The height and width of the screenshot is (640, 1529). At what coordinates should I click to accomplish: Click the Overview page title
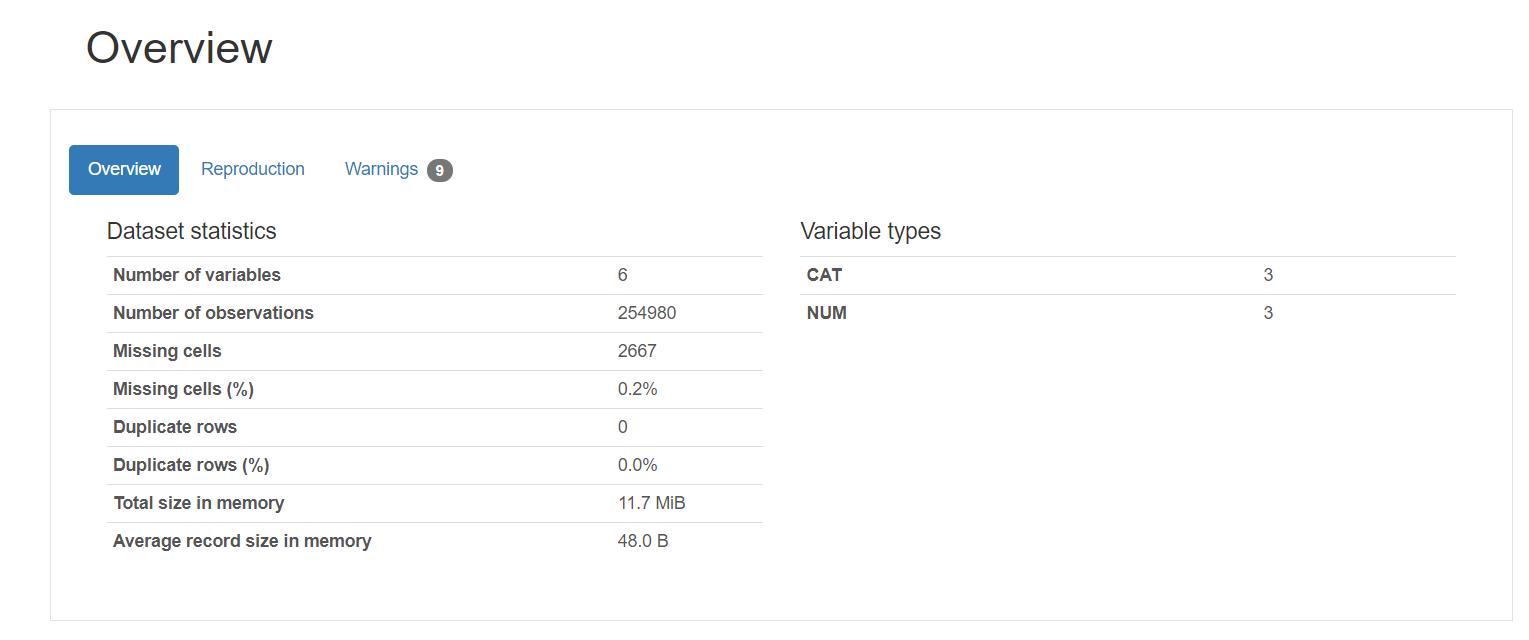point(179,46)
